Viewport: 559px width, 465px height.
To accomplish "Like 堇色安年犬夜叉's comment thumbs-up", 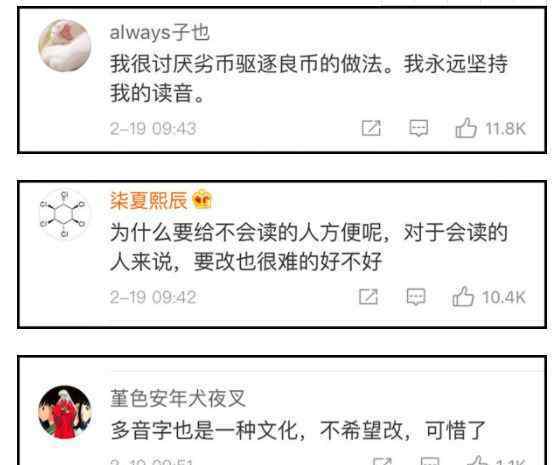I will [x=479, y=460].
